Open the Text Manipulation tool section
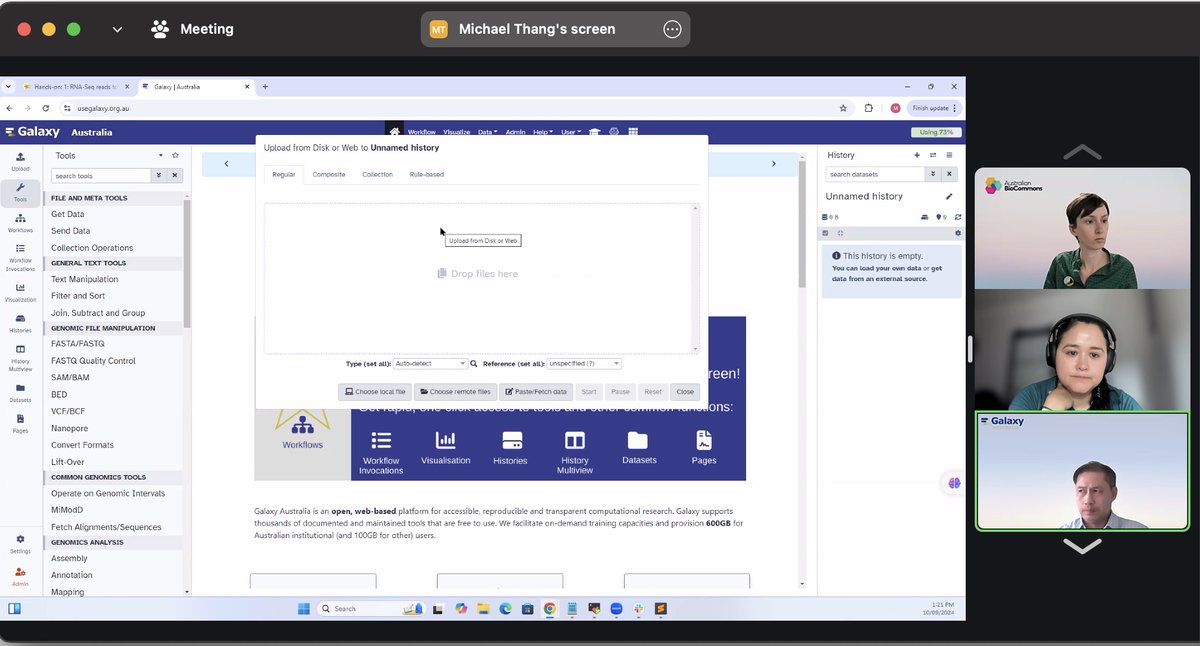The height and width of the screenshot is (646, 1200). (x=85, y=279)
